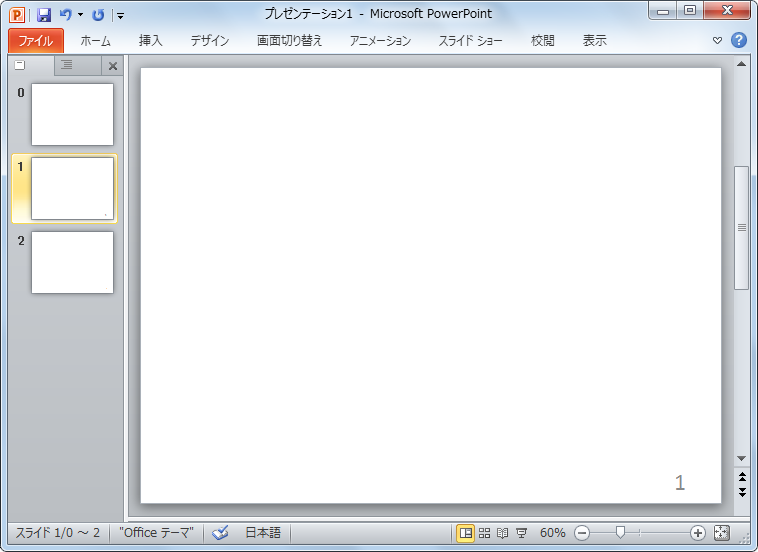Switch to Slide Sorter view

point(484,533)
